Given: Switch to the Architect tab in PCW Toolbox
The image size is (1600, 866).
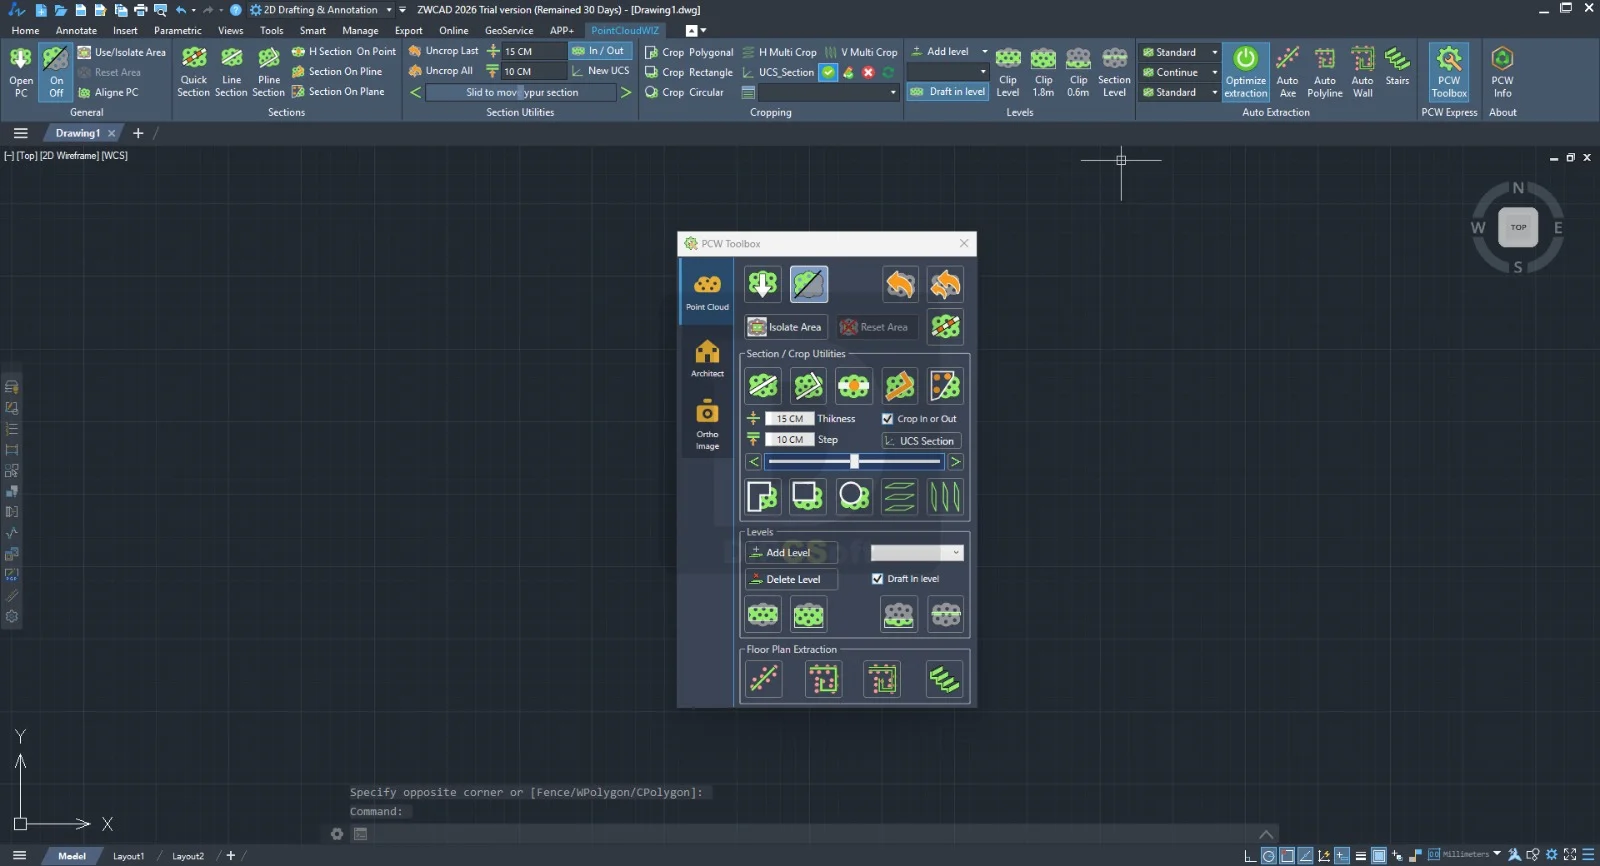Looking at the screenshot, I should [707, 357].
